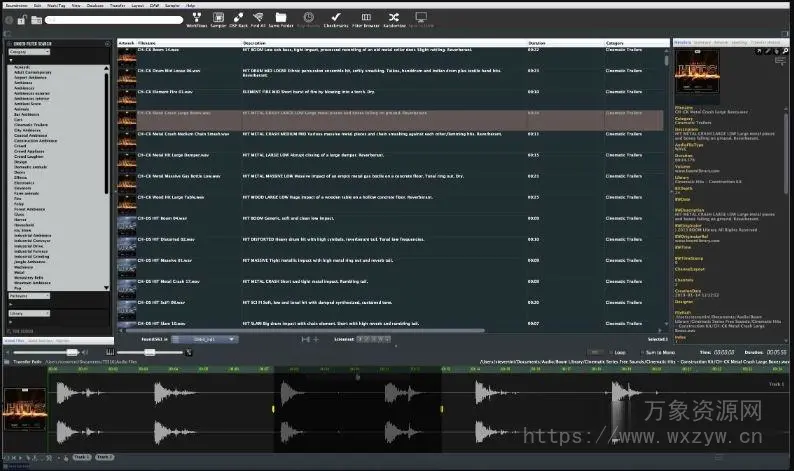The image size is (794, 471).
Task: Open the Transfer menu
Action: point(118,5)
